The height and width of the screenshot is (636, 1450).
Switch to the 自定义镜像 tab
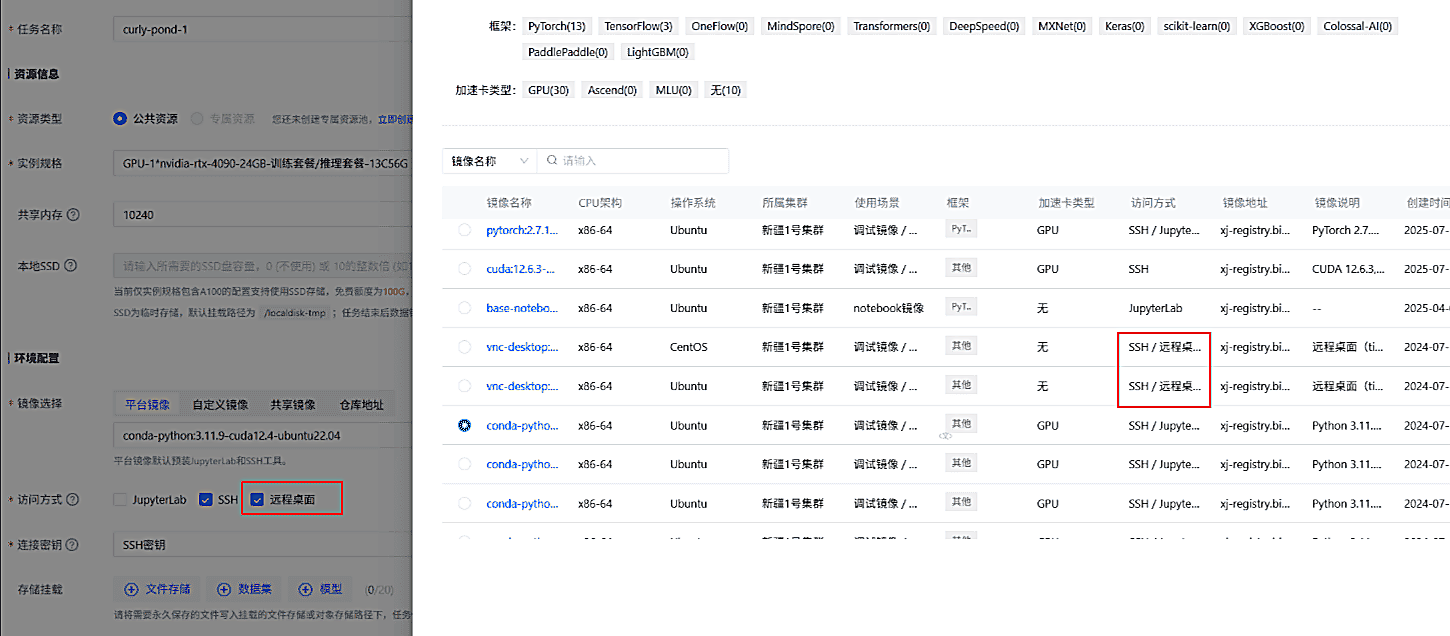click(x=220, y=405)
